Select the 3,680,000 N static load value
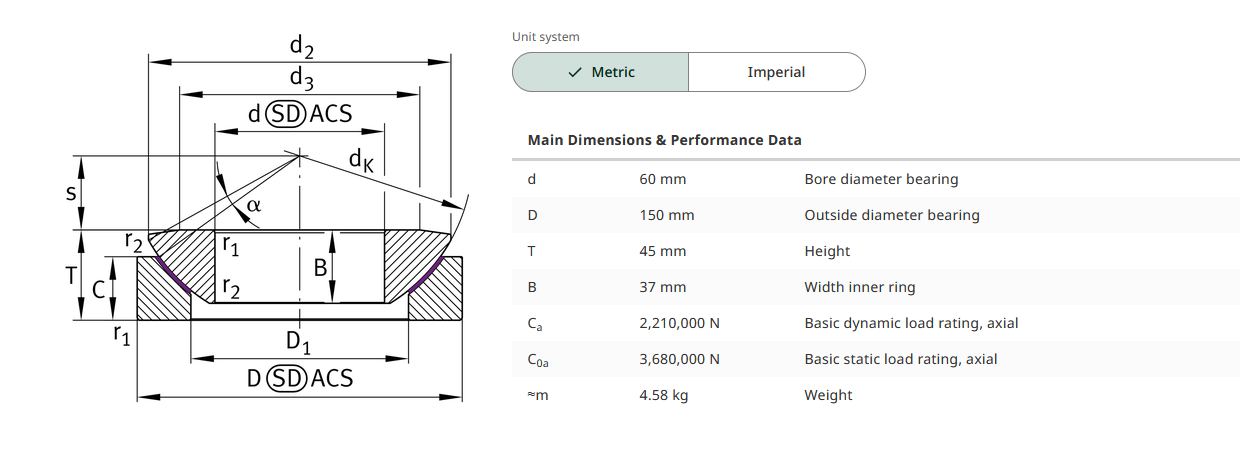 (679, 359)
